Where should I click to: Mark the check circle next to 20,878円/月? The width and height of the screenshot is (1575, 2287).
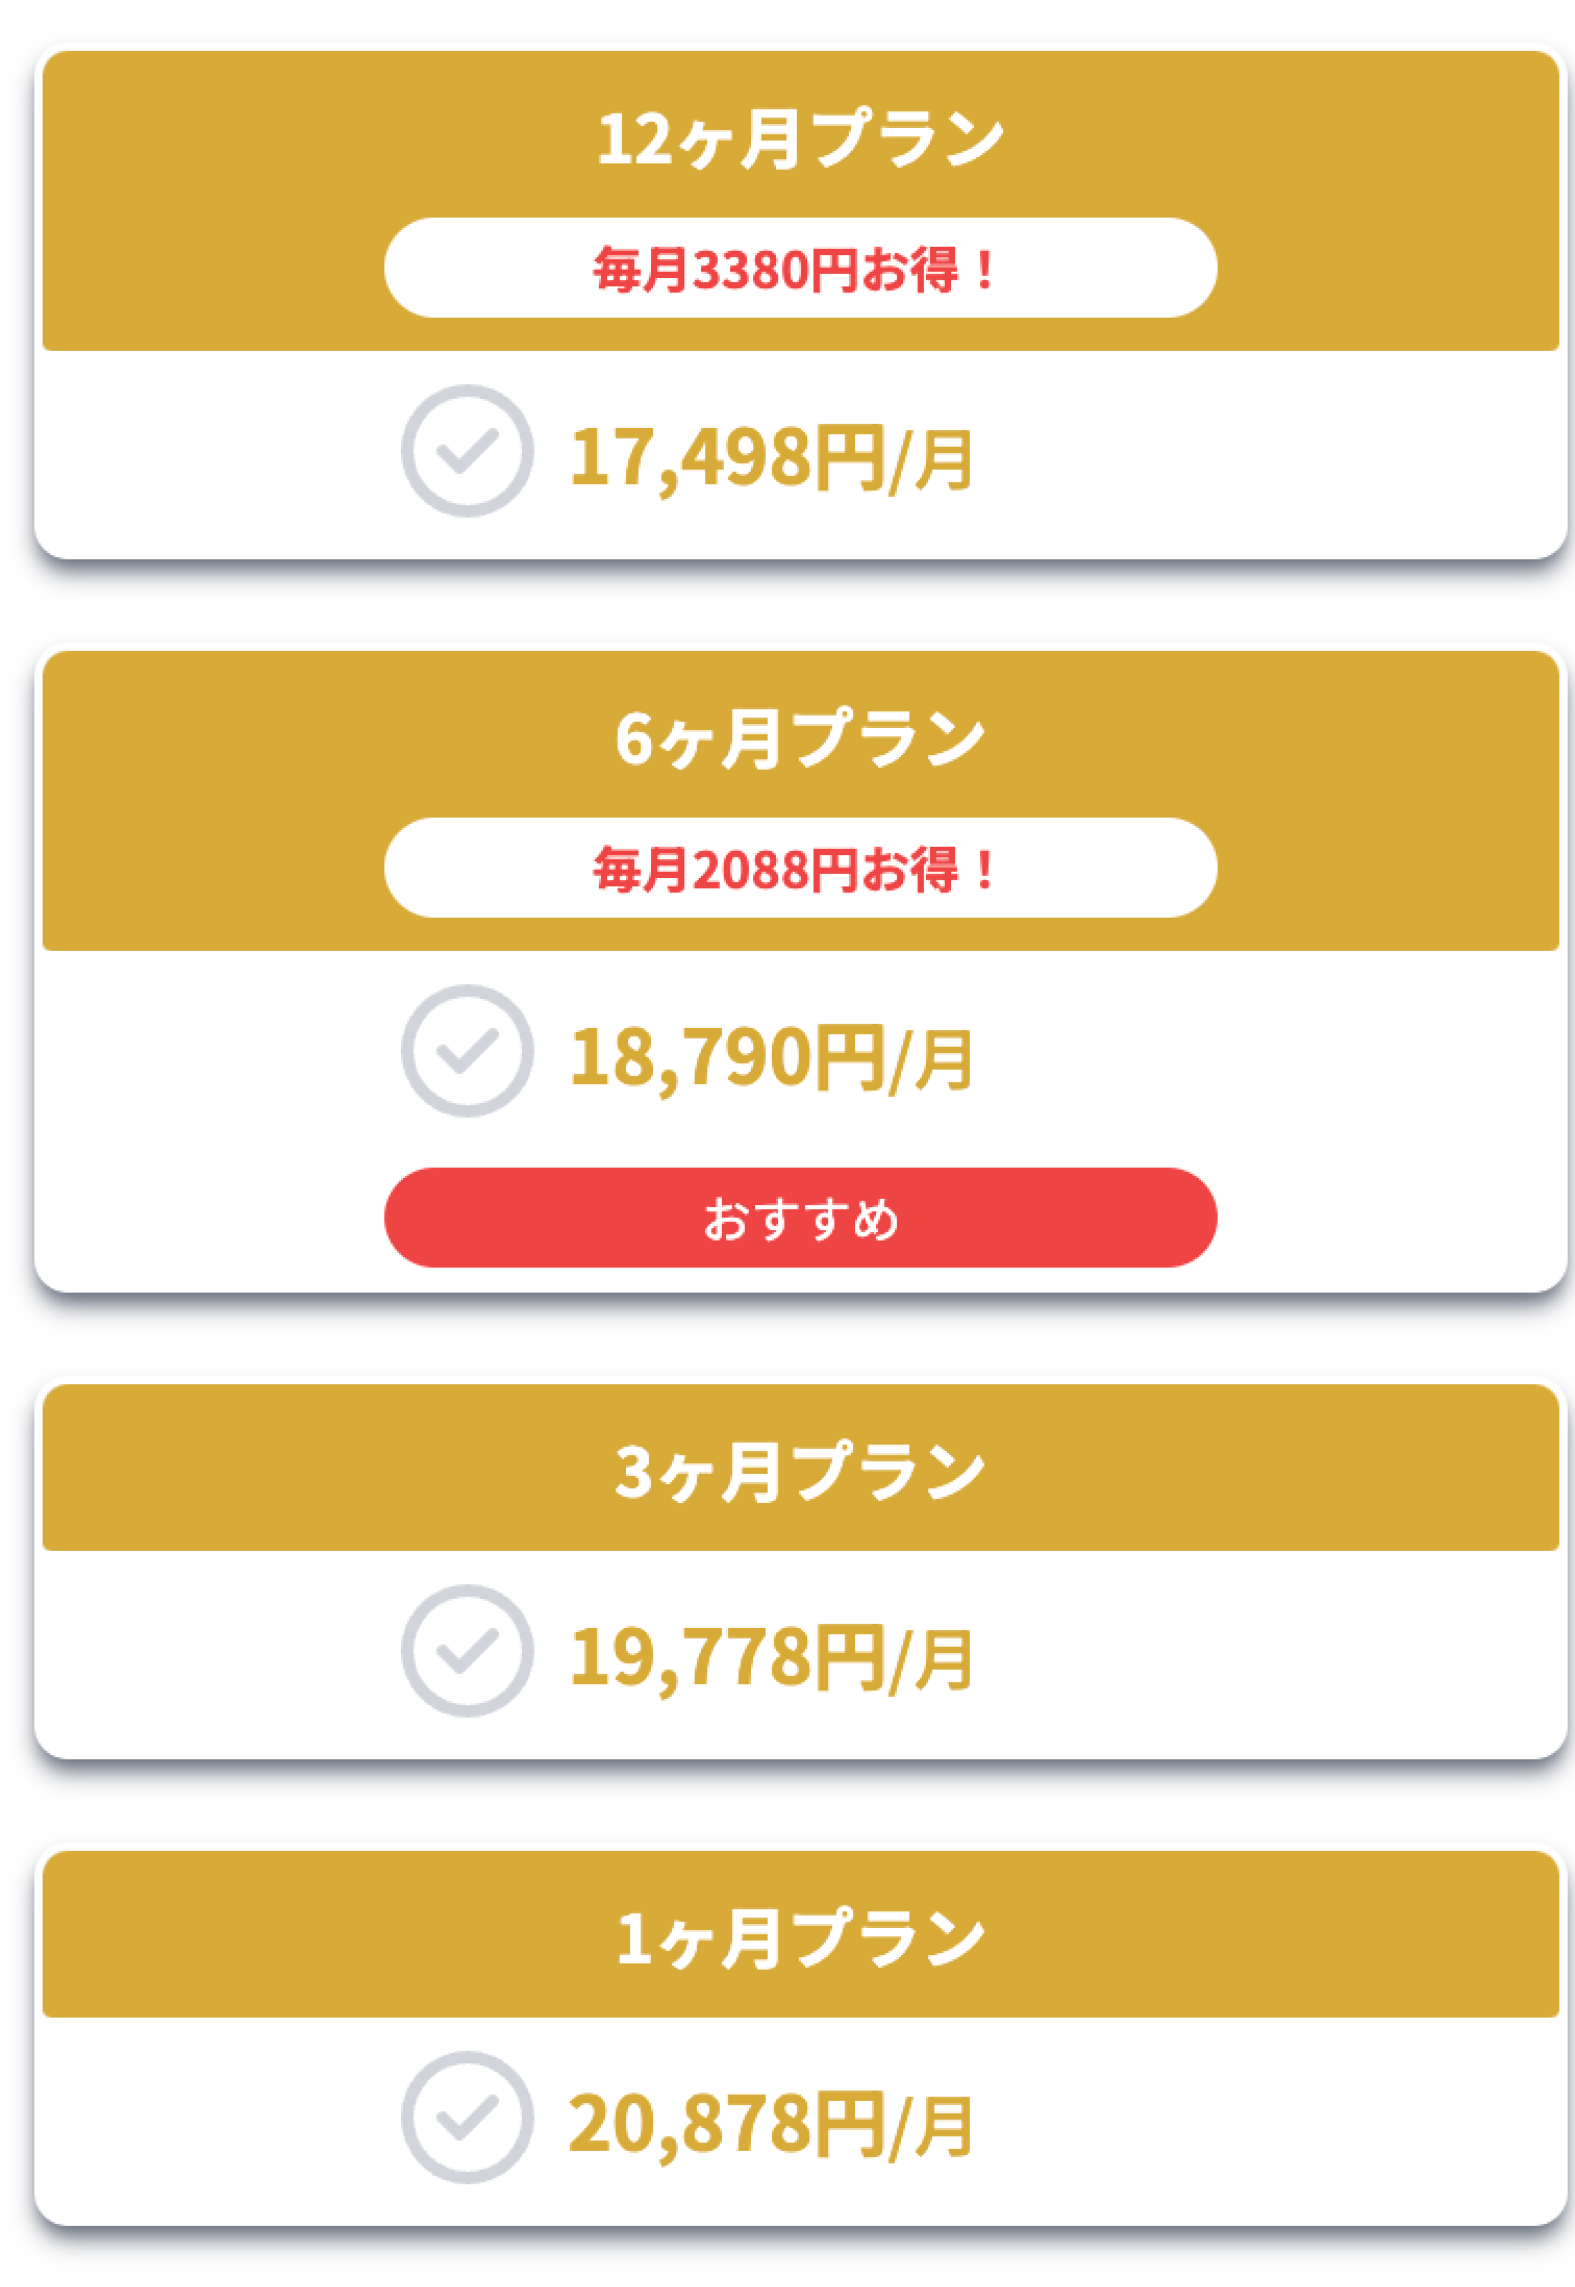pos(467,2118)
